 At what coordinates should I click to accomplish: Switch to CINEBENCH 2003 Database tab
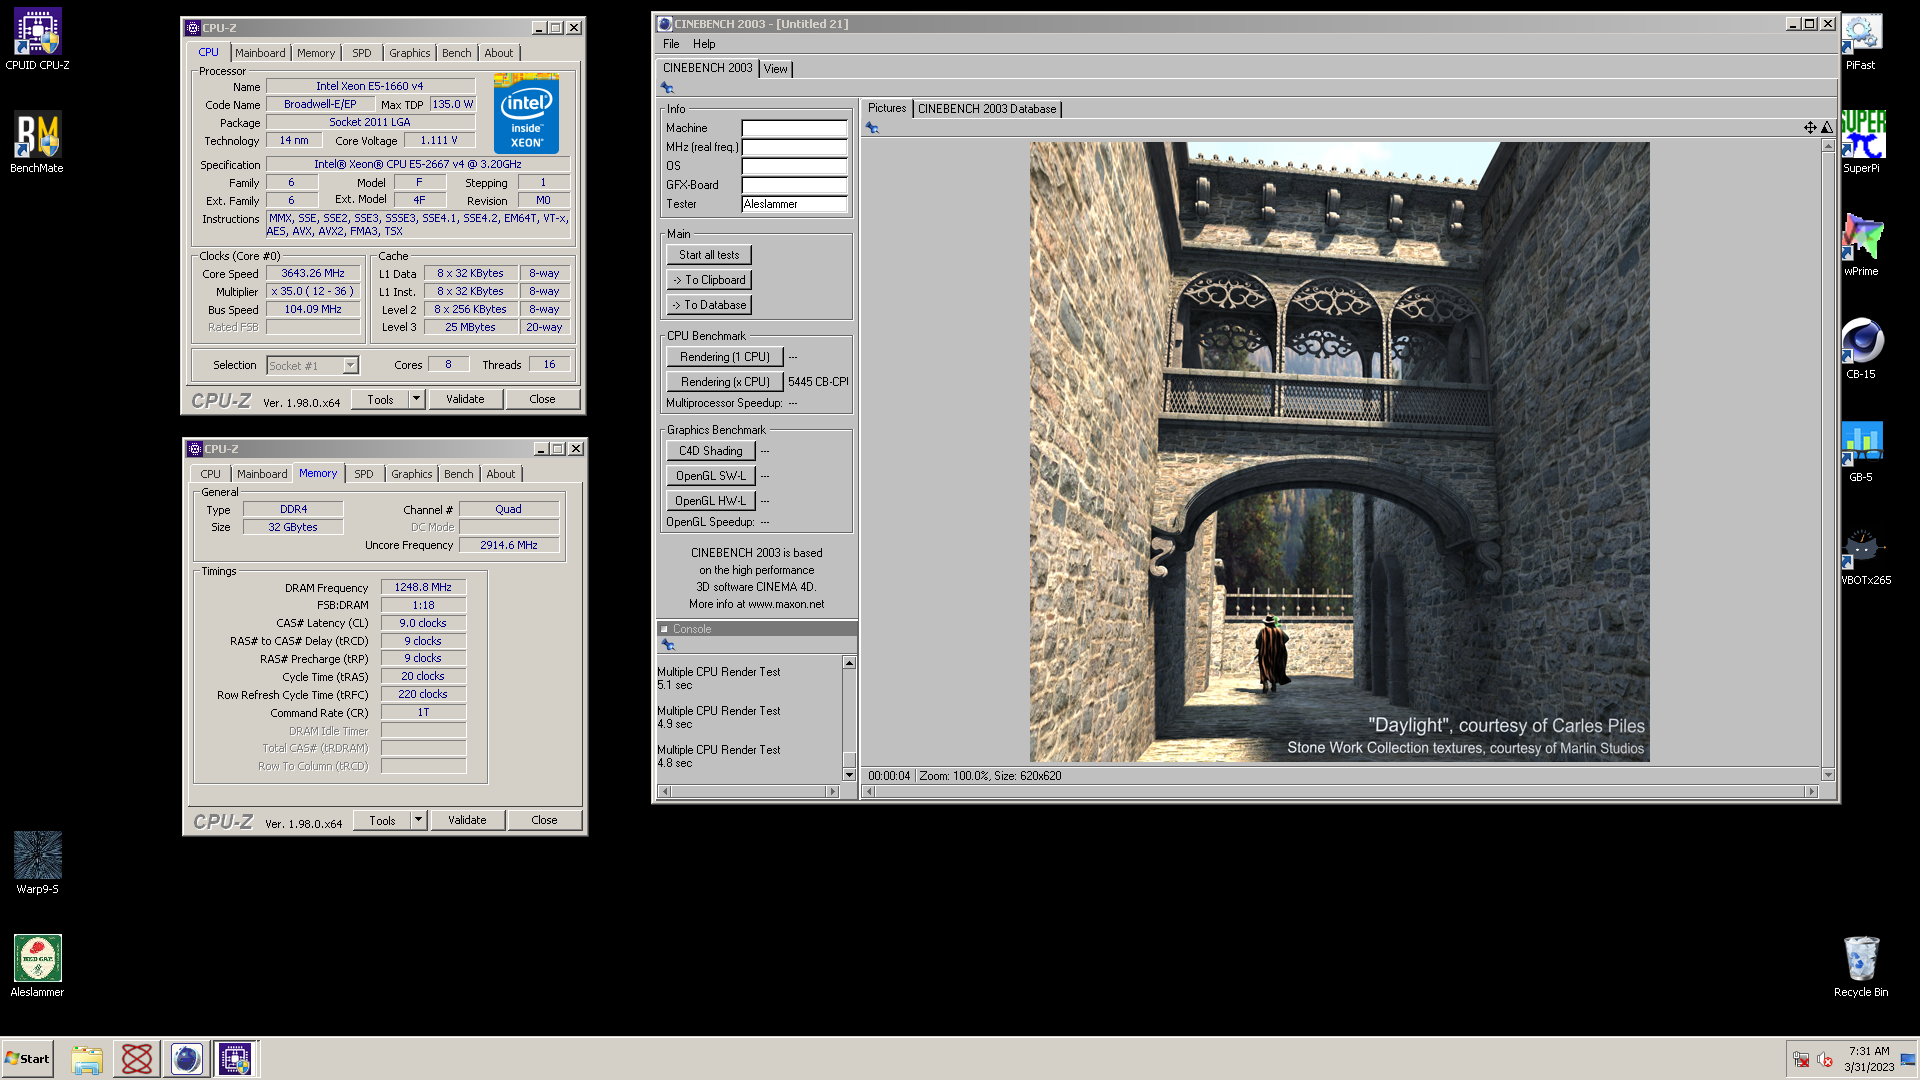click(x=987, y=109)
